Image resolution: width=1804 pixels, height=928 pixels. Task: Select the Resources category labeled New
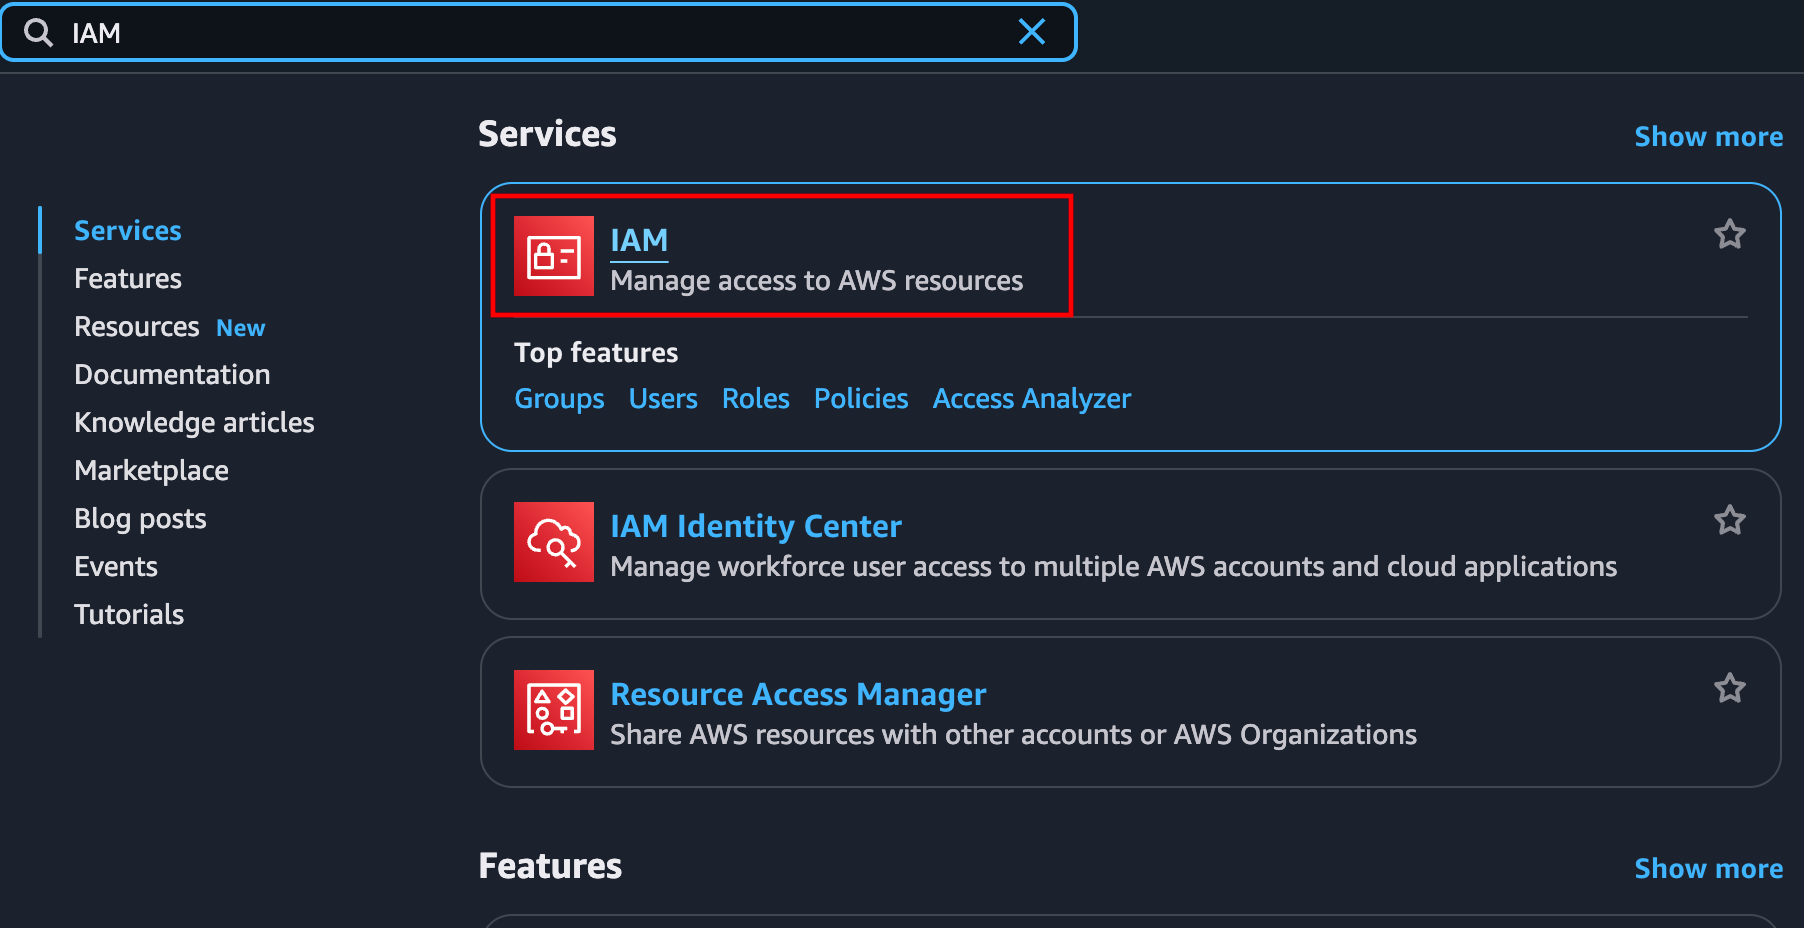136,326
